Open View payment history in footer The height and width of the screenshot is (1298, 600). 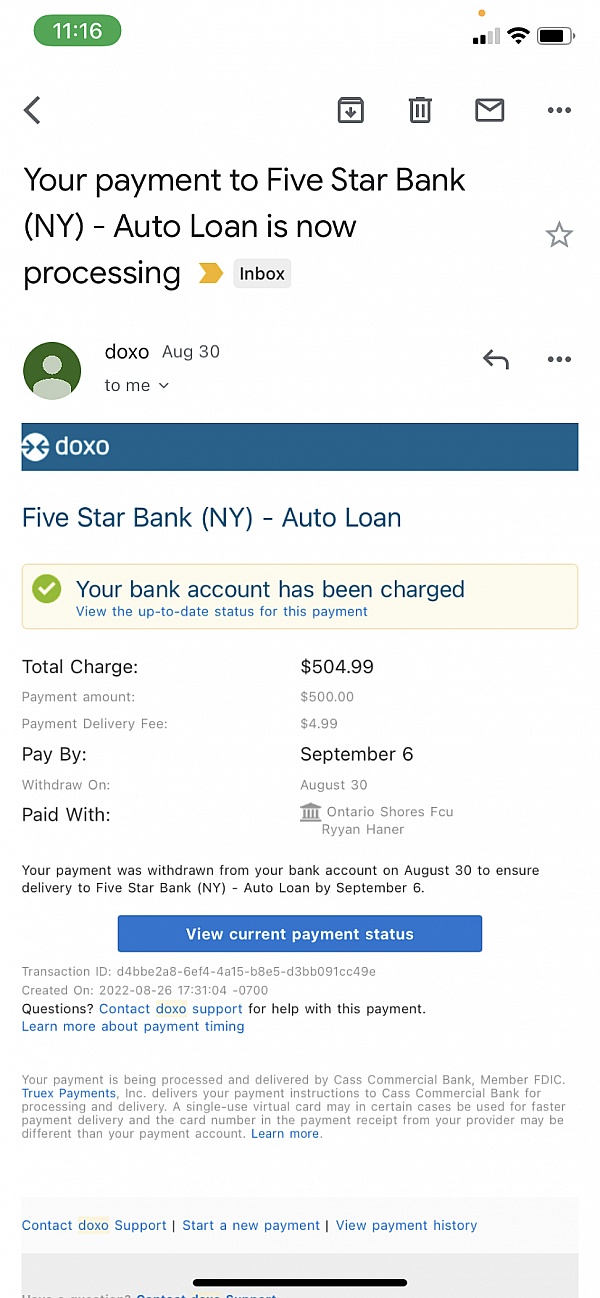[x=406, y=1225]
